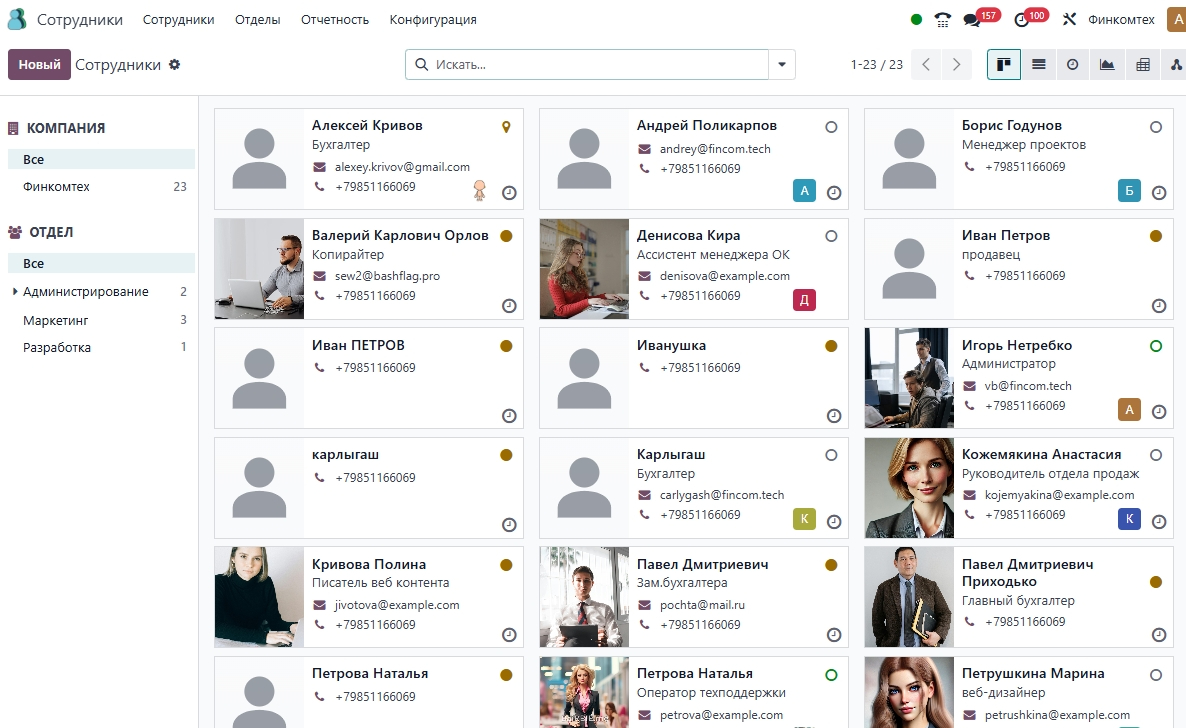The width and height of the screenshot is (1186, 728).
Task: Open the Конфигурация menu
Action: pos(432,20)
